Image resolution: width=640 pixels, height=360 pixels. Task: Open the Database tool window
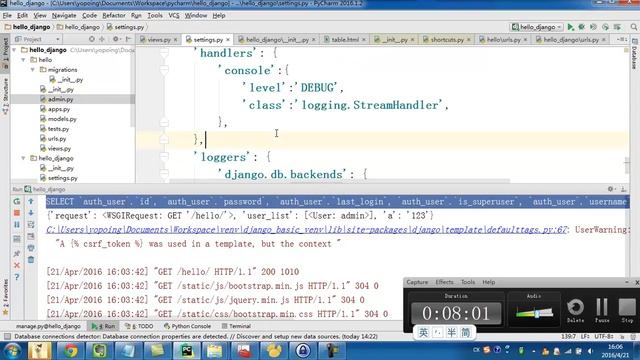(635, 54)
